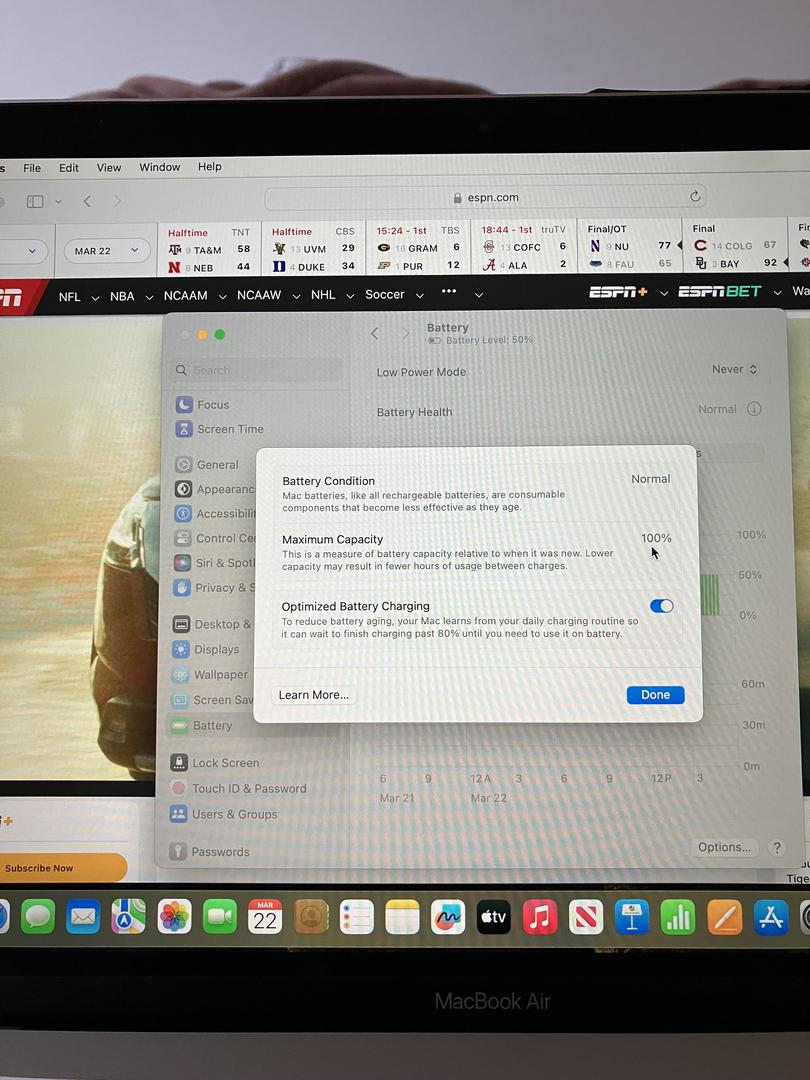810x1080 pixels.
Task: Toggle Optimized Battery Charging off
Action: point(661,606)
